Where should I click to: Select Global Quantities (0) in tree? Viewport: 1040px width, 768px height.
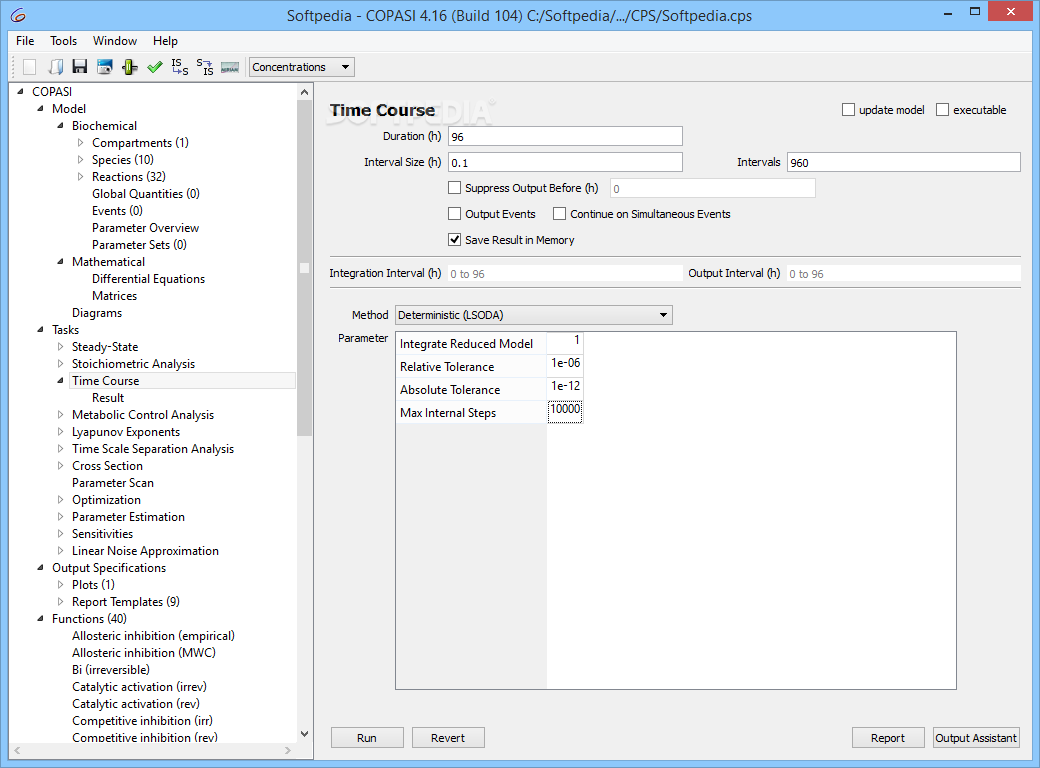tap(145, 194)
